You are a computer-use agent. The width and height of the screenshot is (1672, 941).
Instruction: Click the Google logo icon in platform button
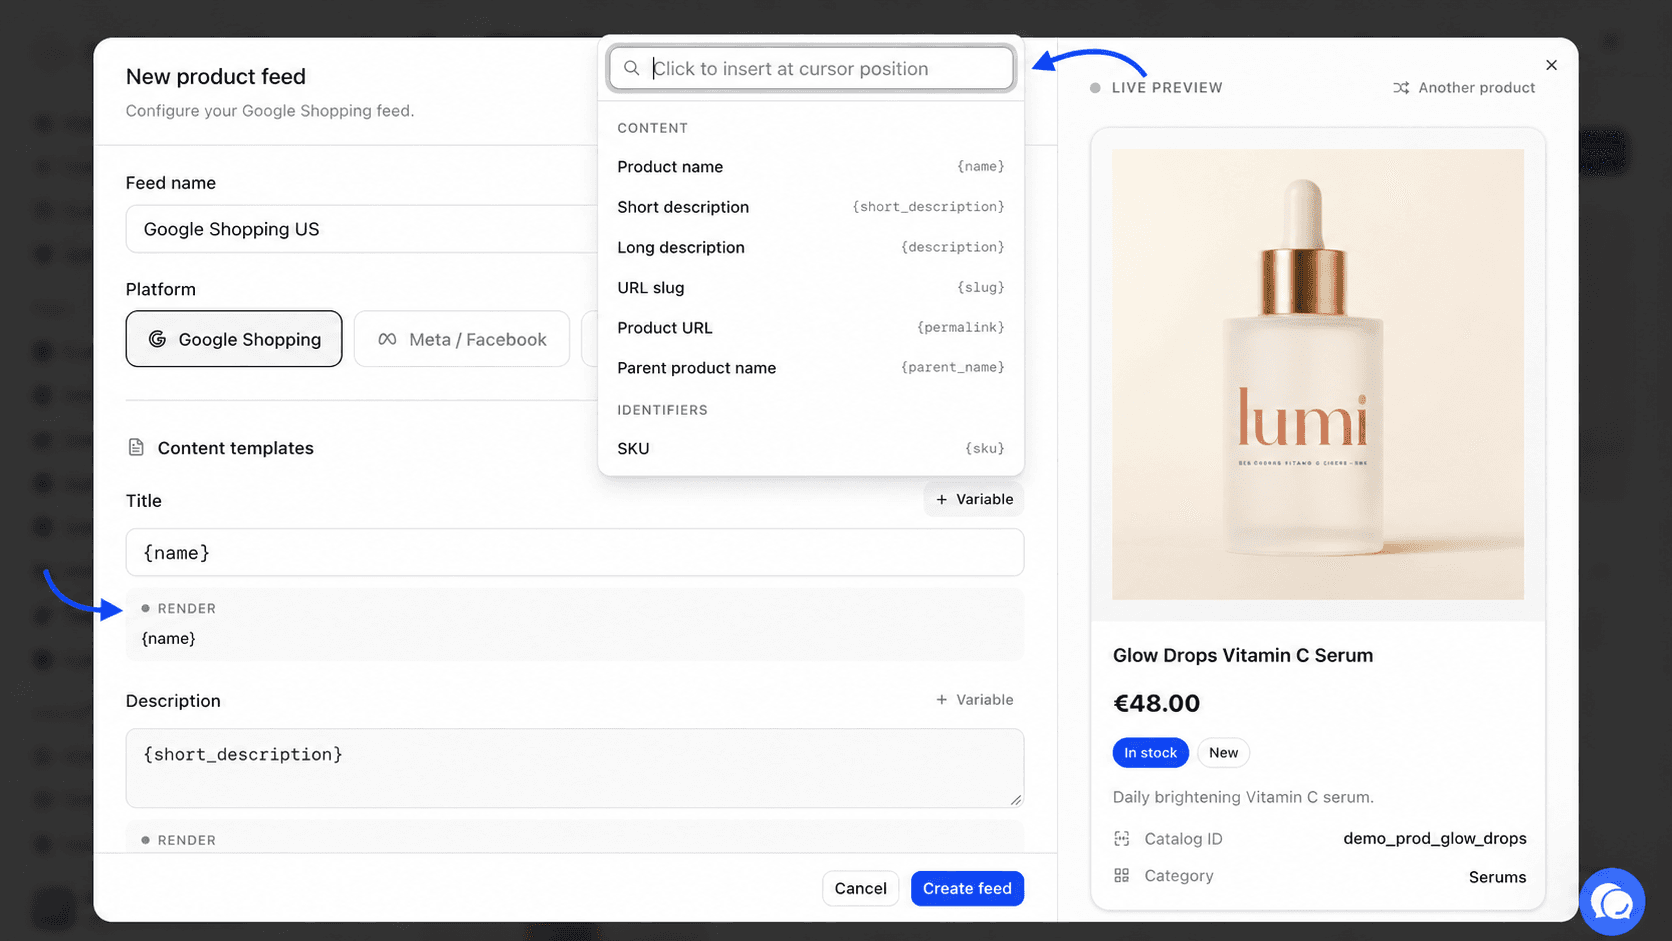tap(157, 339)
